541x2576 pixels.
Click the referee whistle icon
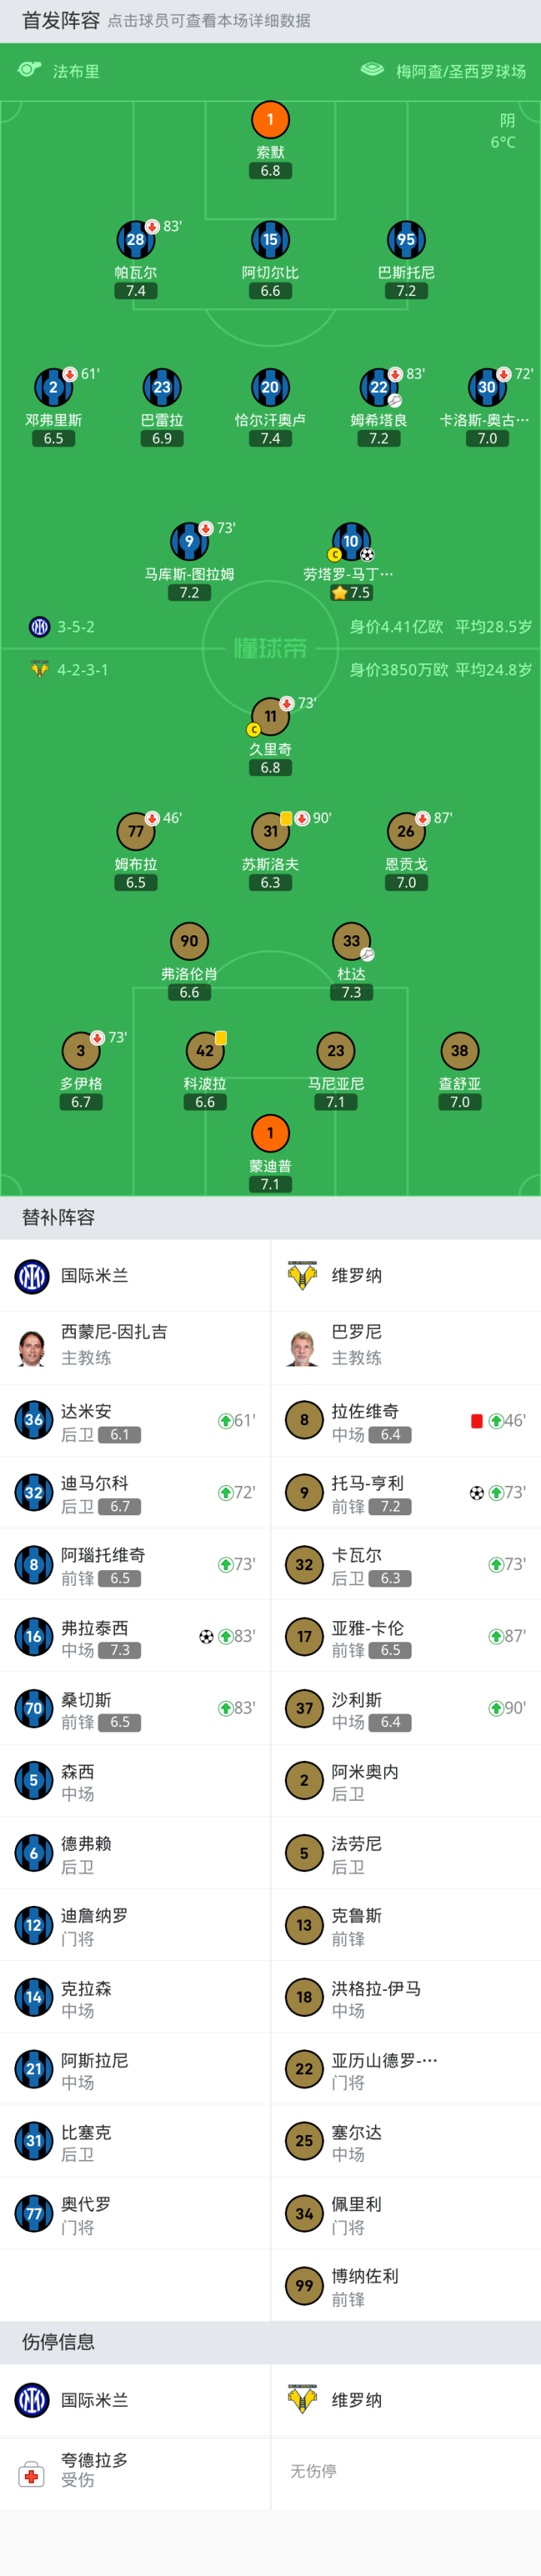point(29,70)
